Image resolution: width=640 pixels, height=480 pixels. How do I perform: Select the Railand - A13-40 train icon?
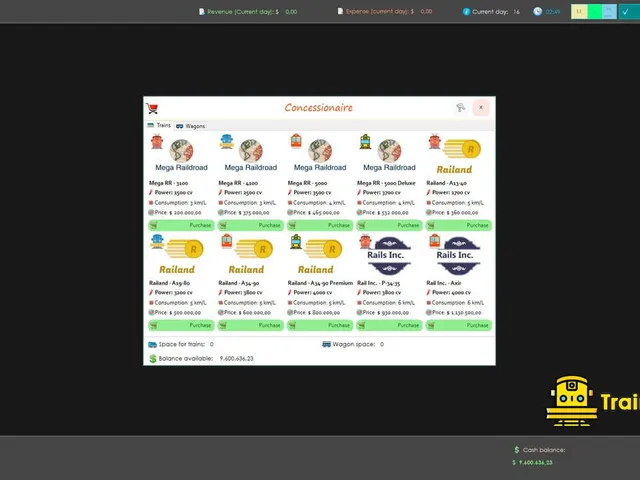point(435,142)
